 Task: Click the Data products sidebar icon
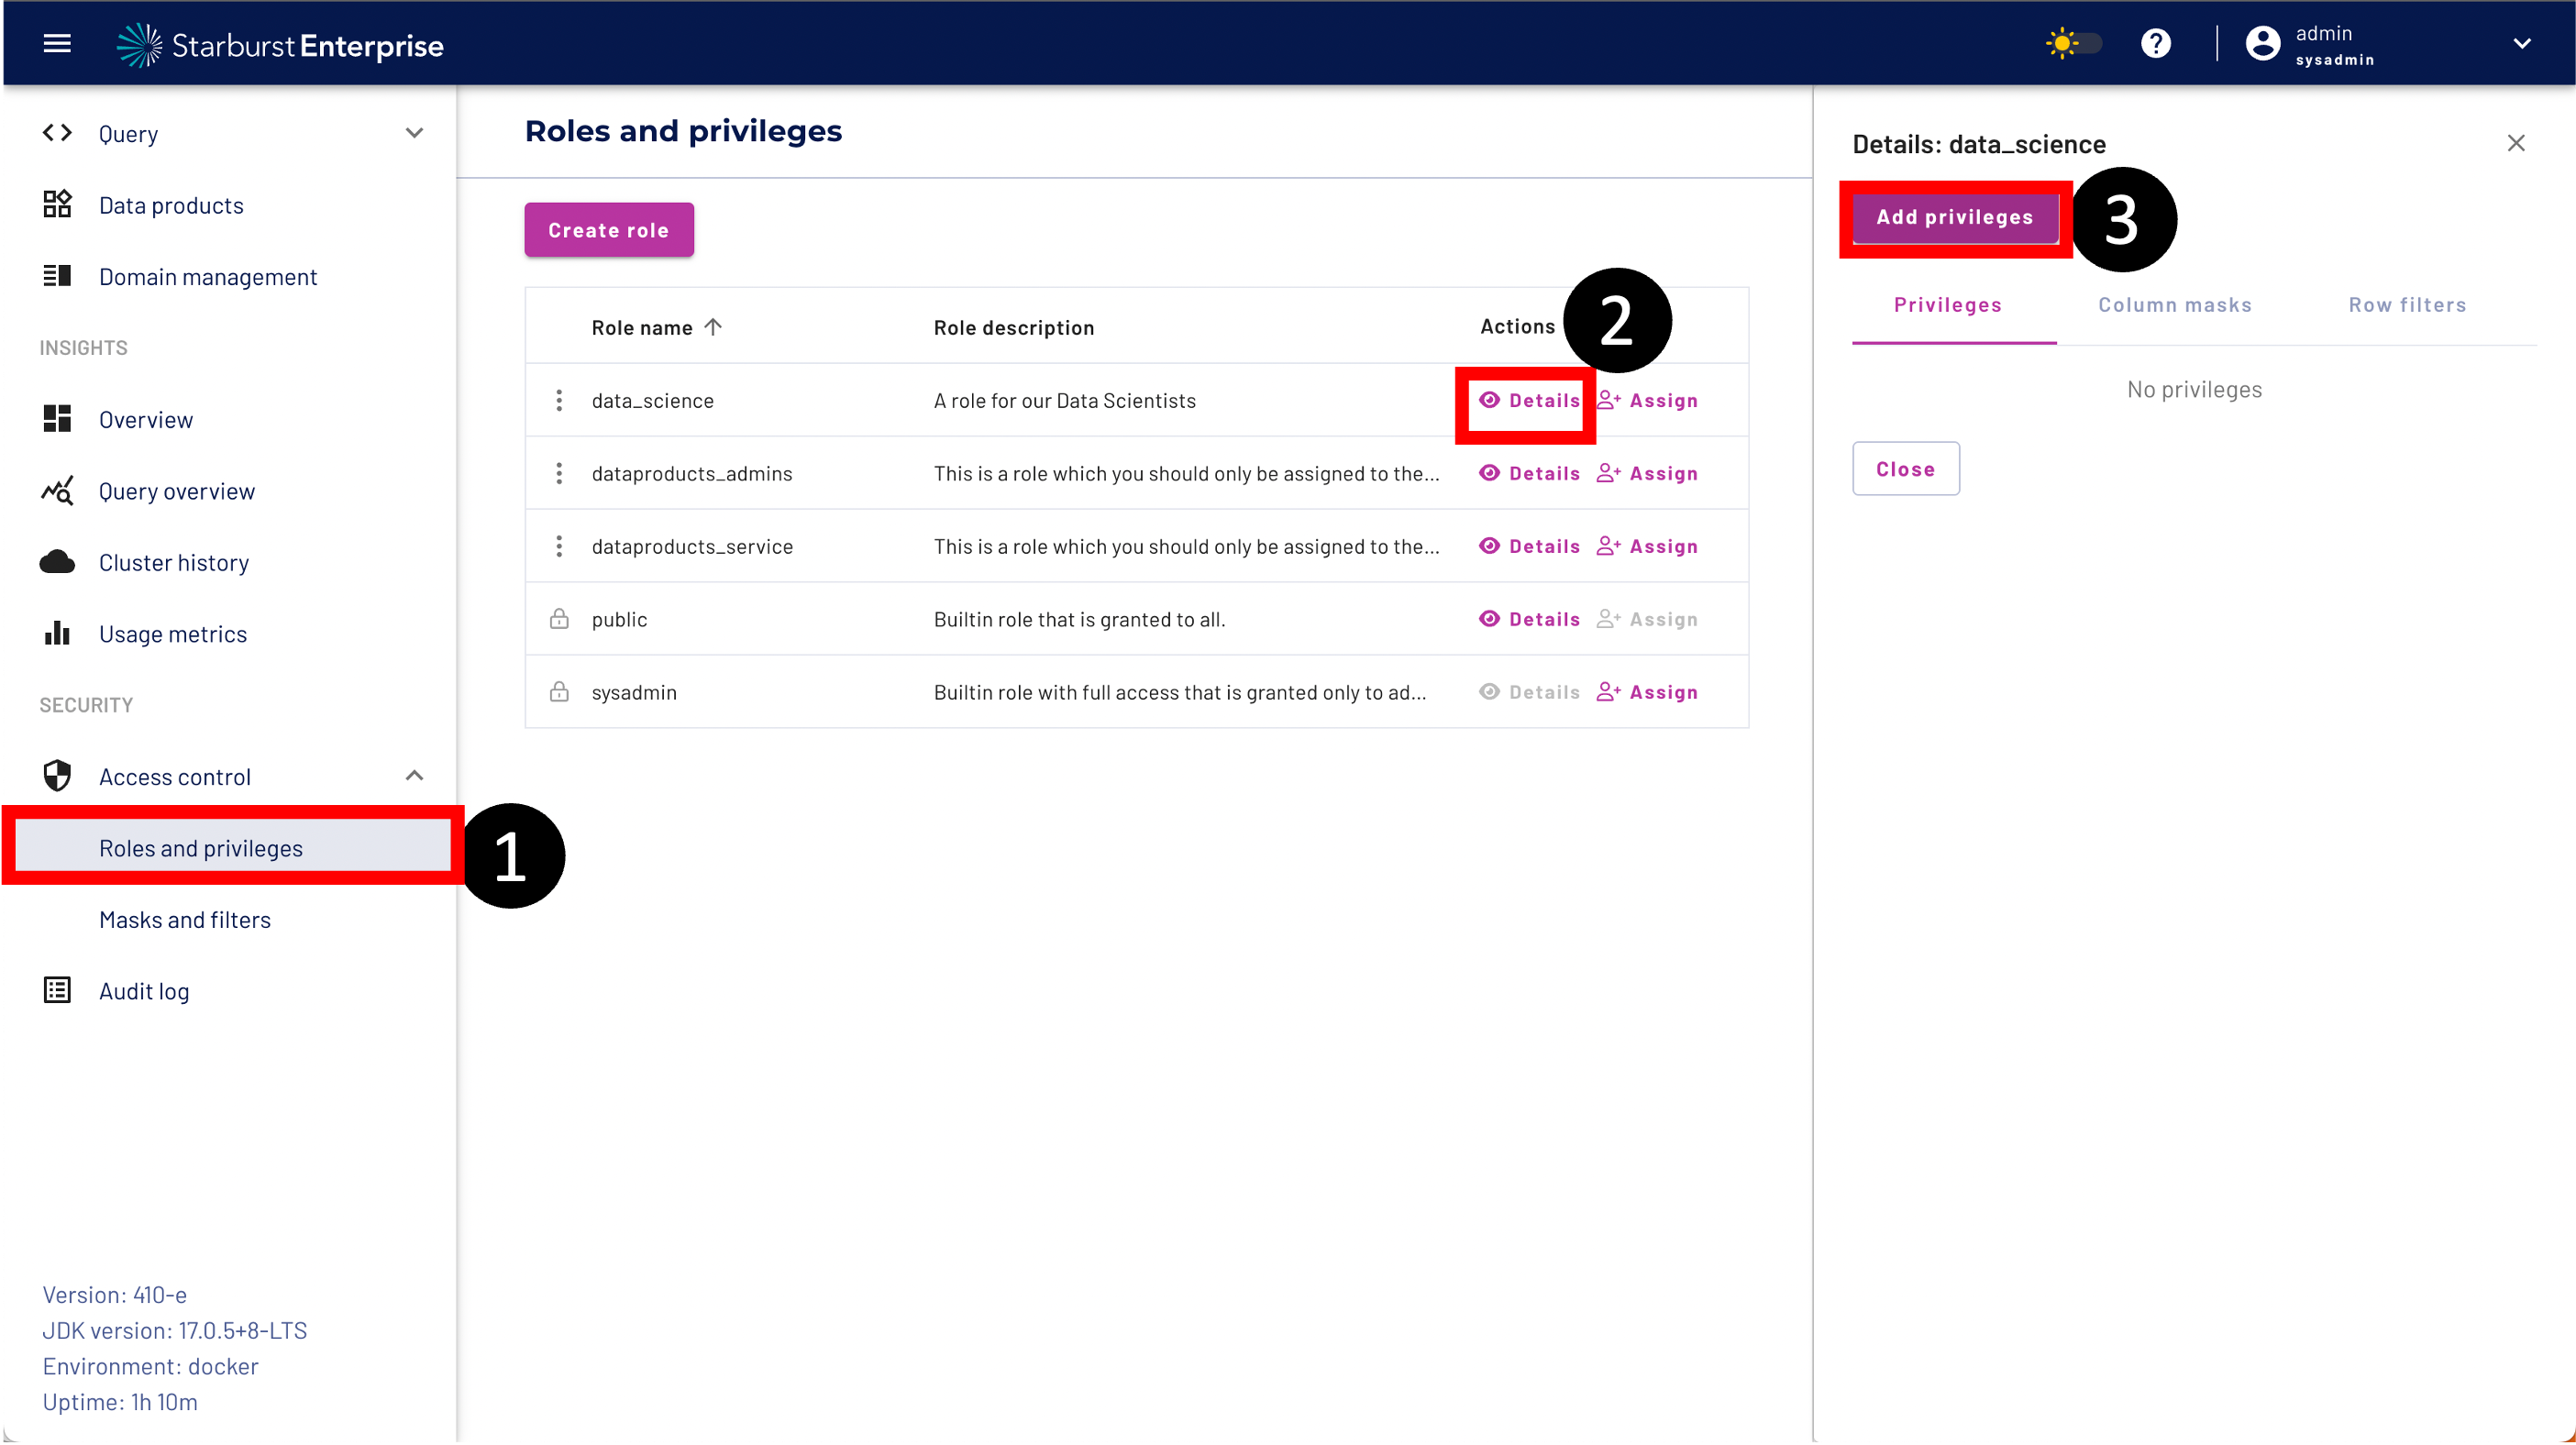[57, 205]
